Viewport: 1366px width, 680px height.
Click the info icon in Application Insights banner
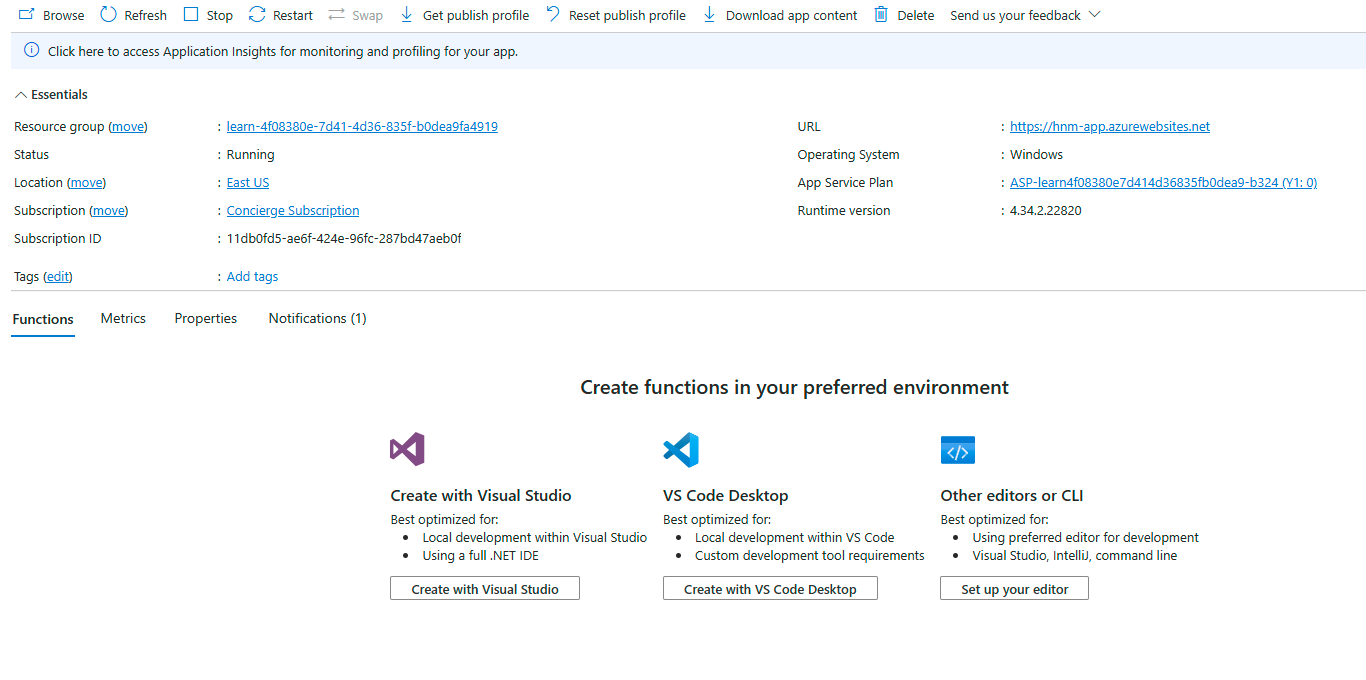pos(32,50)
